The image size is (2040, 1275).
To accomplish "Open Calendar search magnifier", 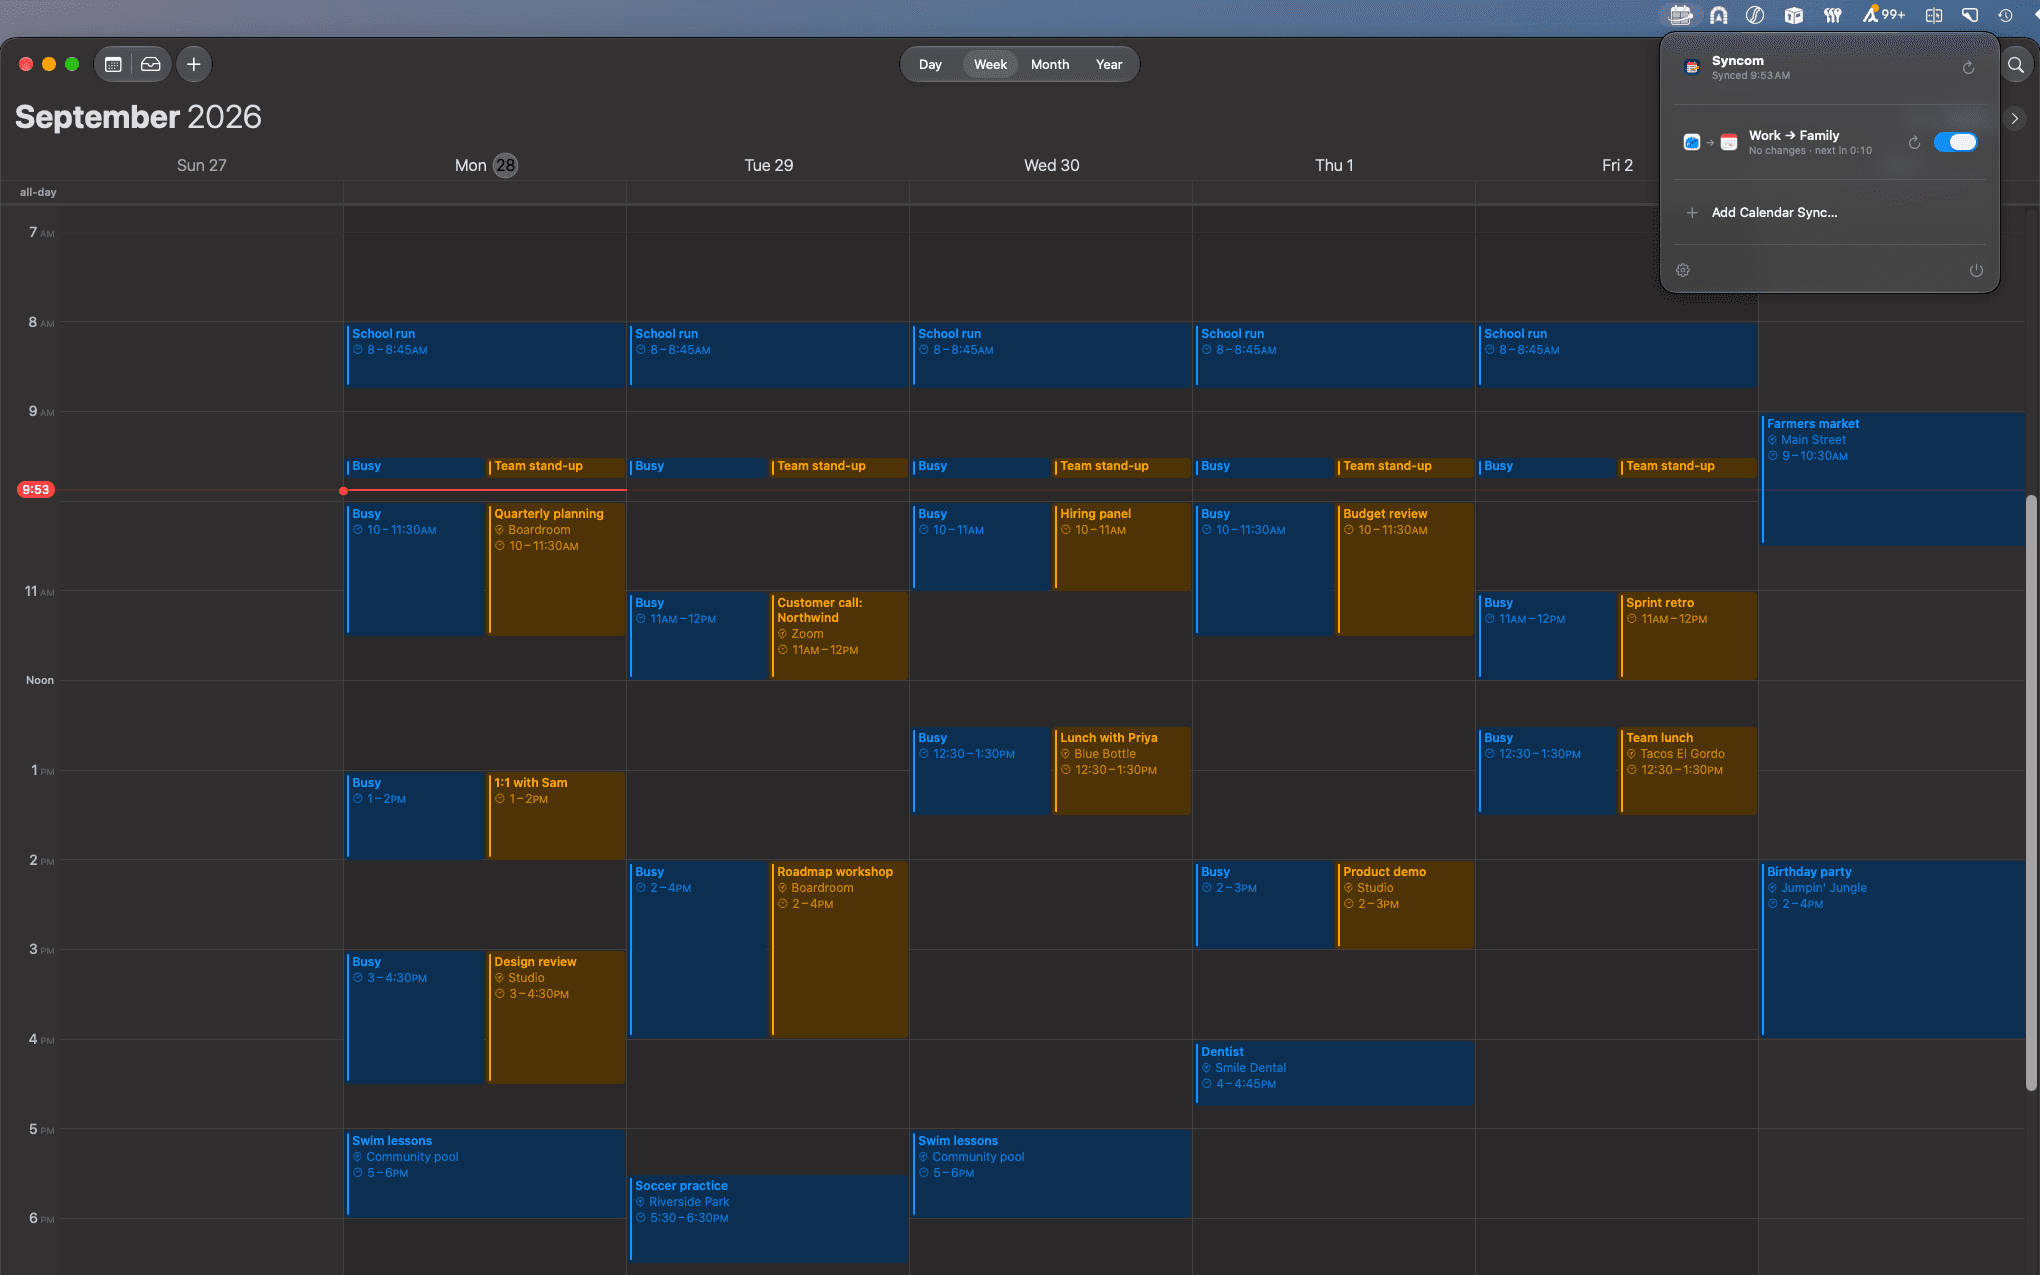I will coord(2016,65).
